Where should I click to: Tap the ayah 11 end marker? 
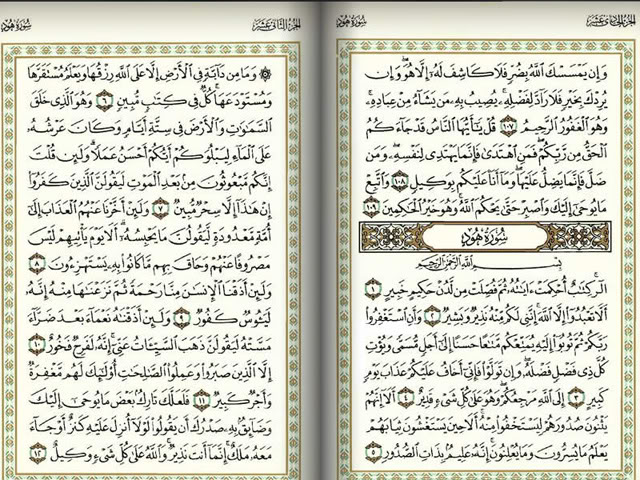click(x=201, y=400)
